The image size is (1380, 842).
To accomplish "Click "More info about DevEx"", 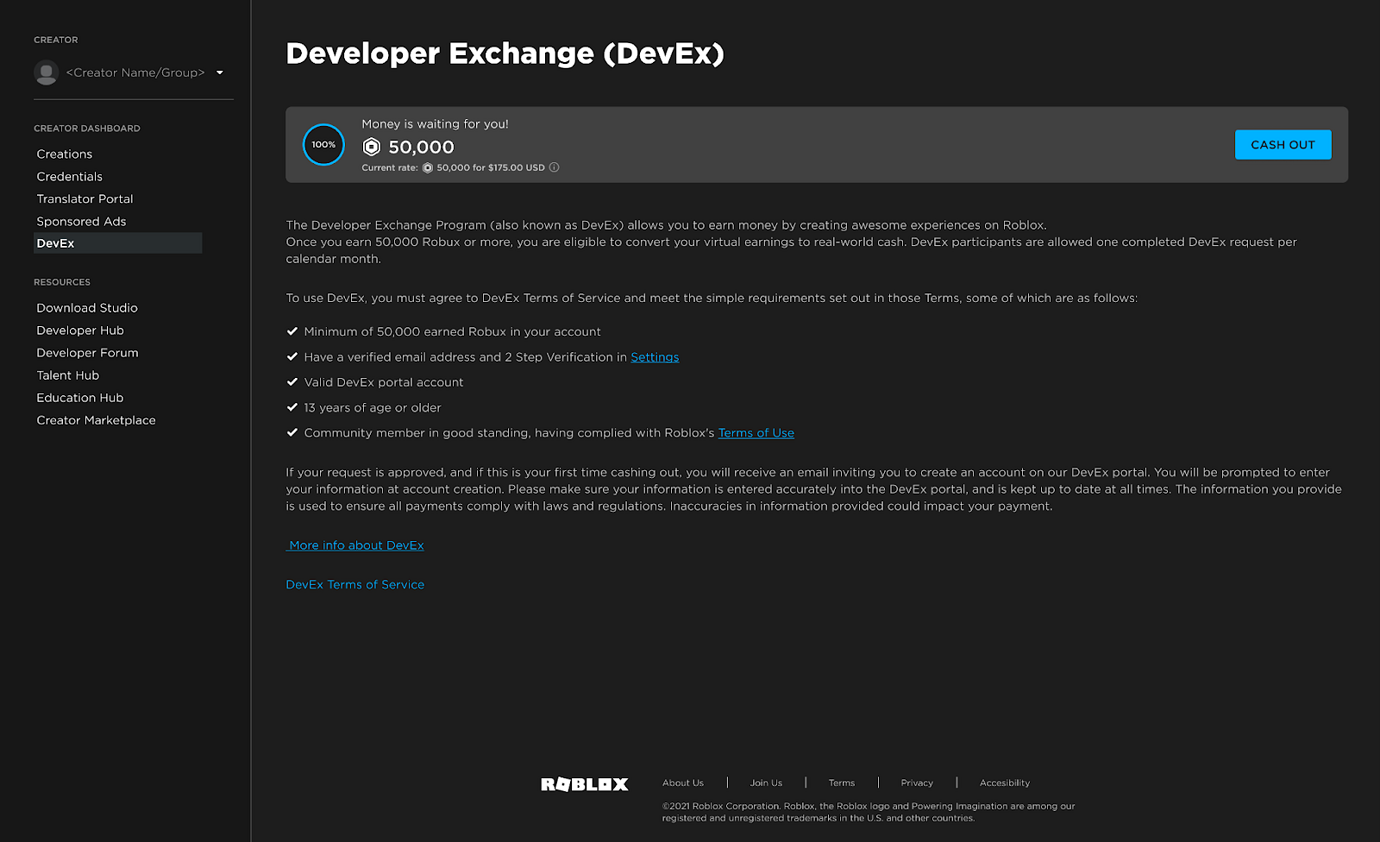I will [356, 545].
